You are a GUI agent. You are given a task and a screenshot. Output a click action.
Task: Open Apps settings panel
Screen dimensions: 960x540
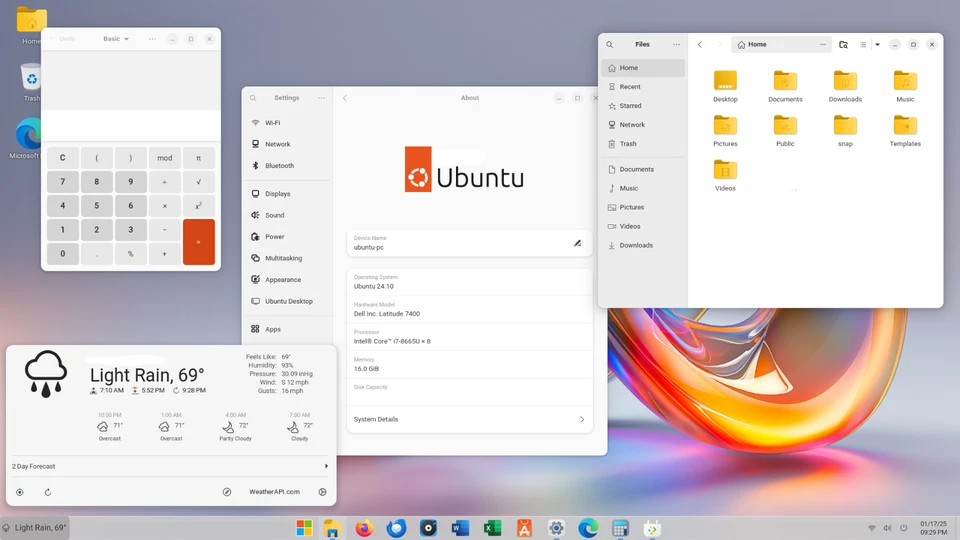(287, 329)
